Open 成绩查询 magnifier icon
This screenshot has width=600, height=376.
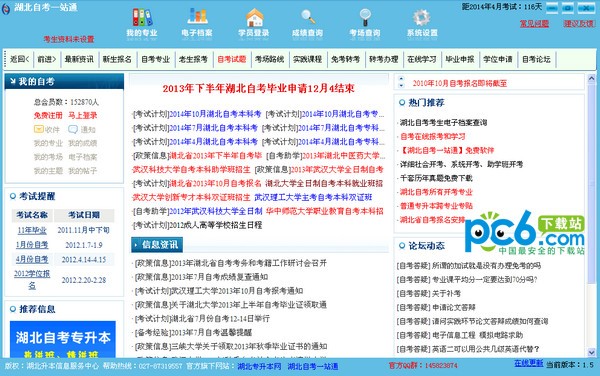point(308,17)
